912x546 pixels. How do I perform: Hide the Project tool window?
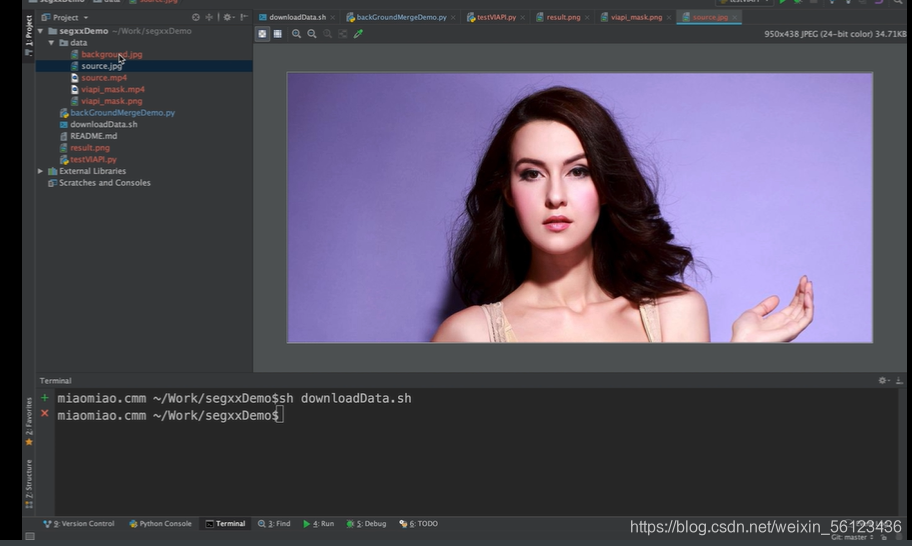point(244,17)
